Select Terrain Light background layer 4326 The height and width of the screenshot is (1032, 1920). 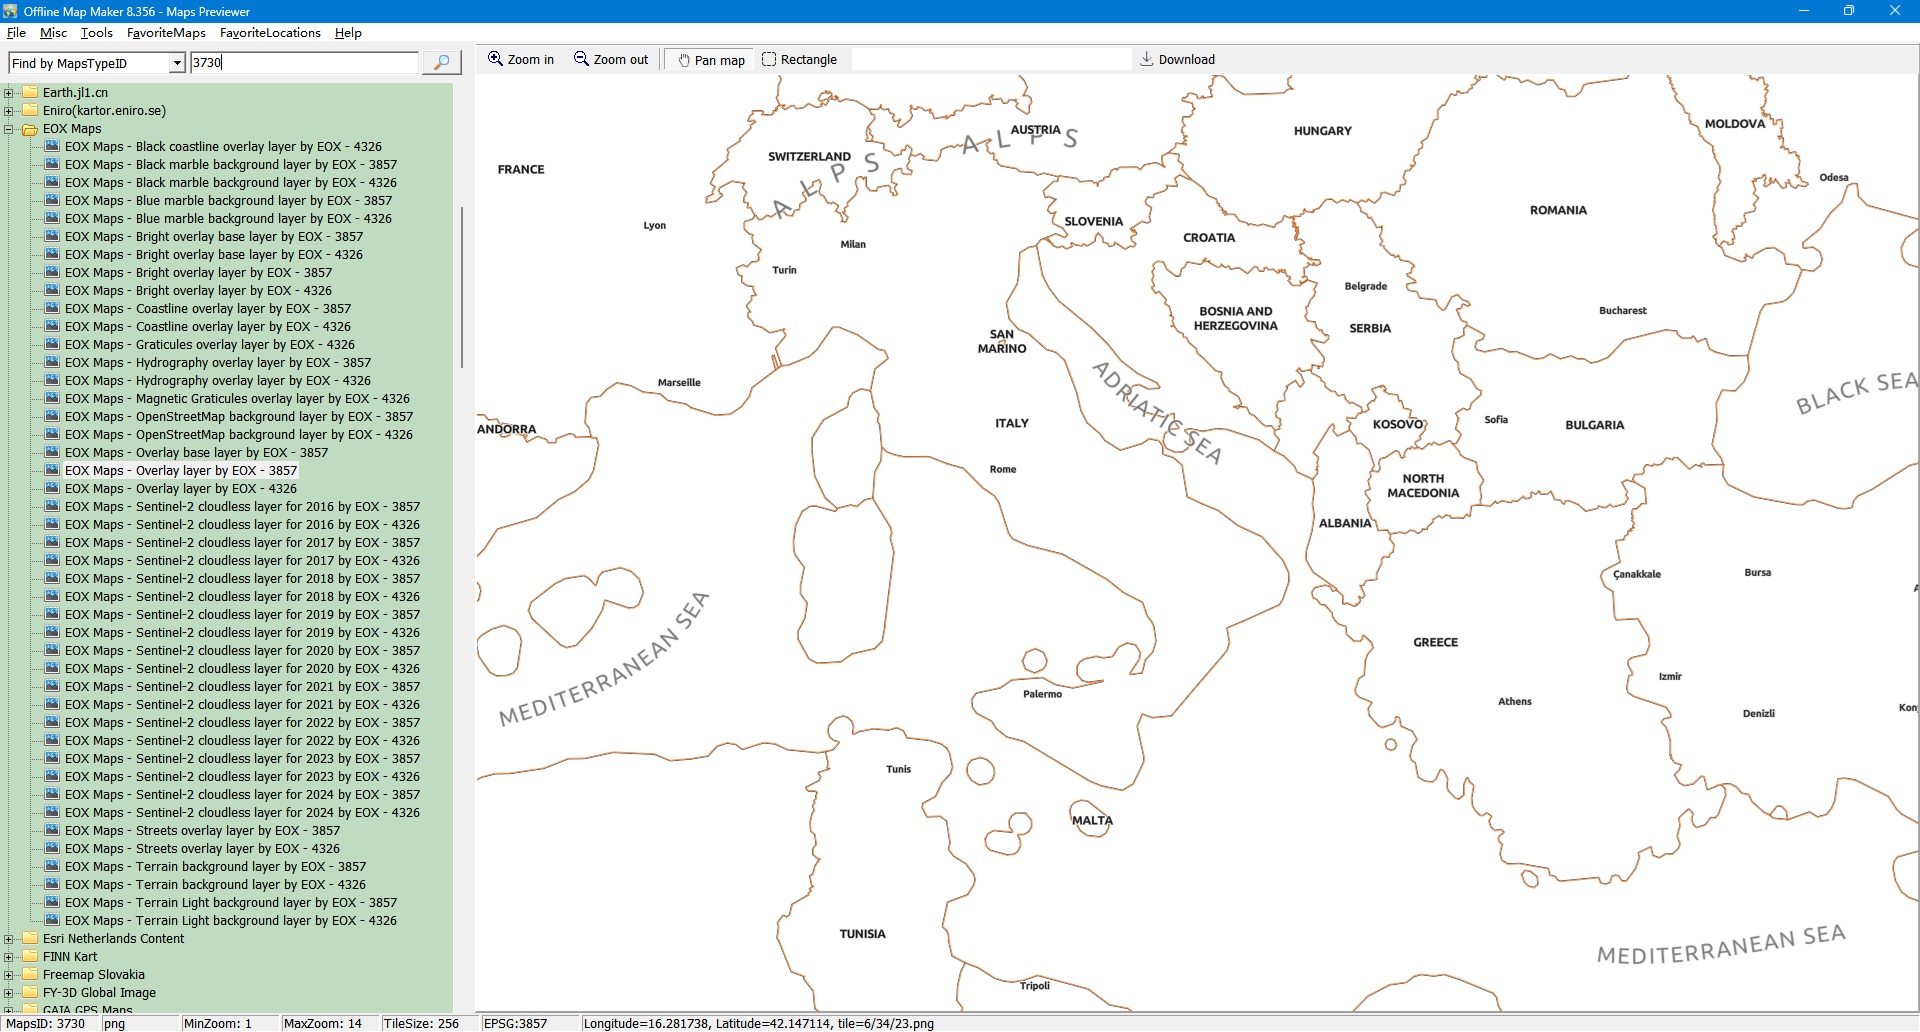click(x=230, y=921)
